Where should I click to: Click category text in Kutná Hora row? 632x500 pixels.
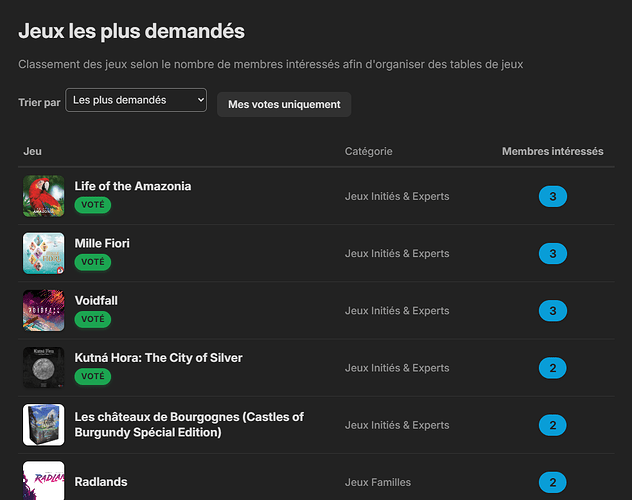point(397,368)
